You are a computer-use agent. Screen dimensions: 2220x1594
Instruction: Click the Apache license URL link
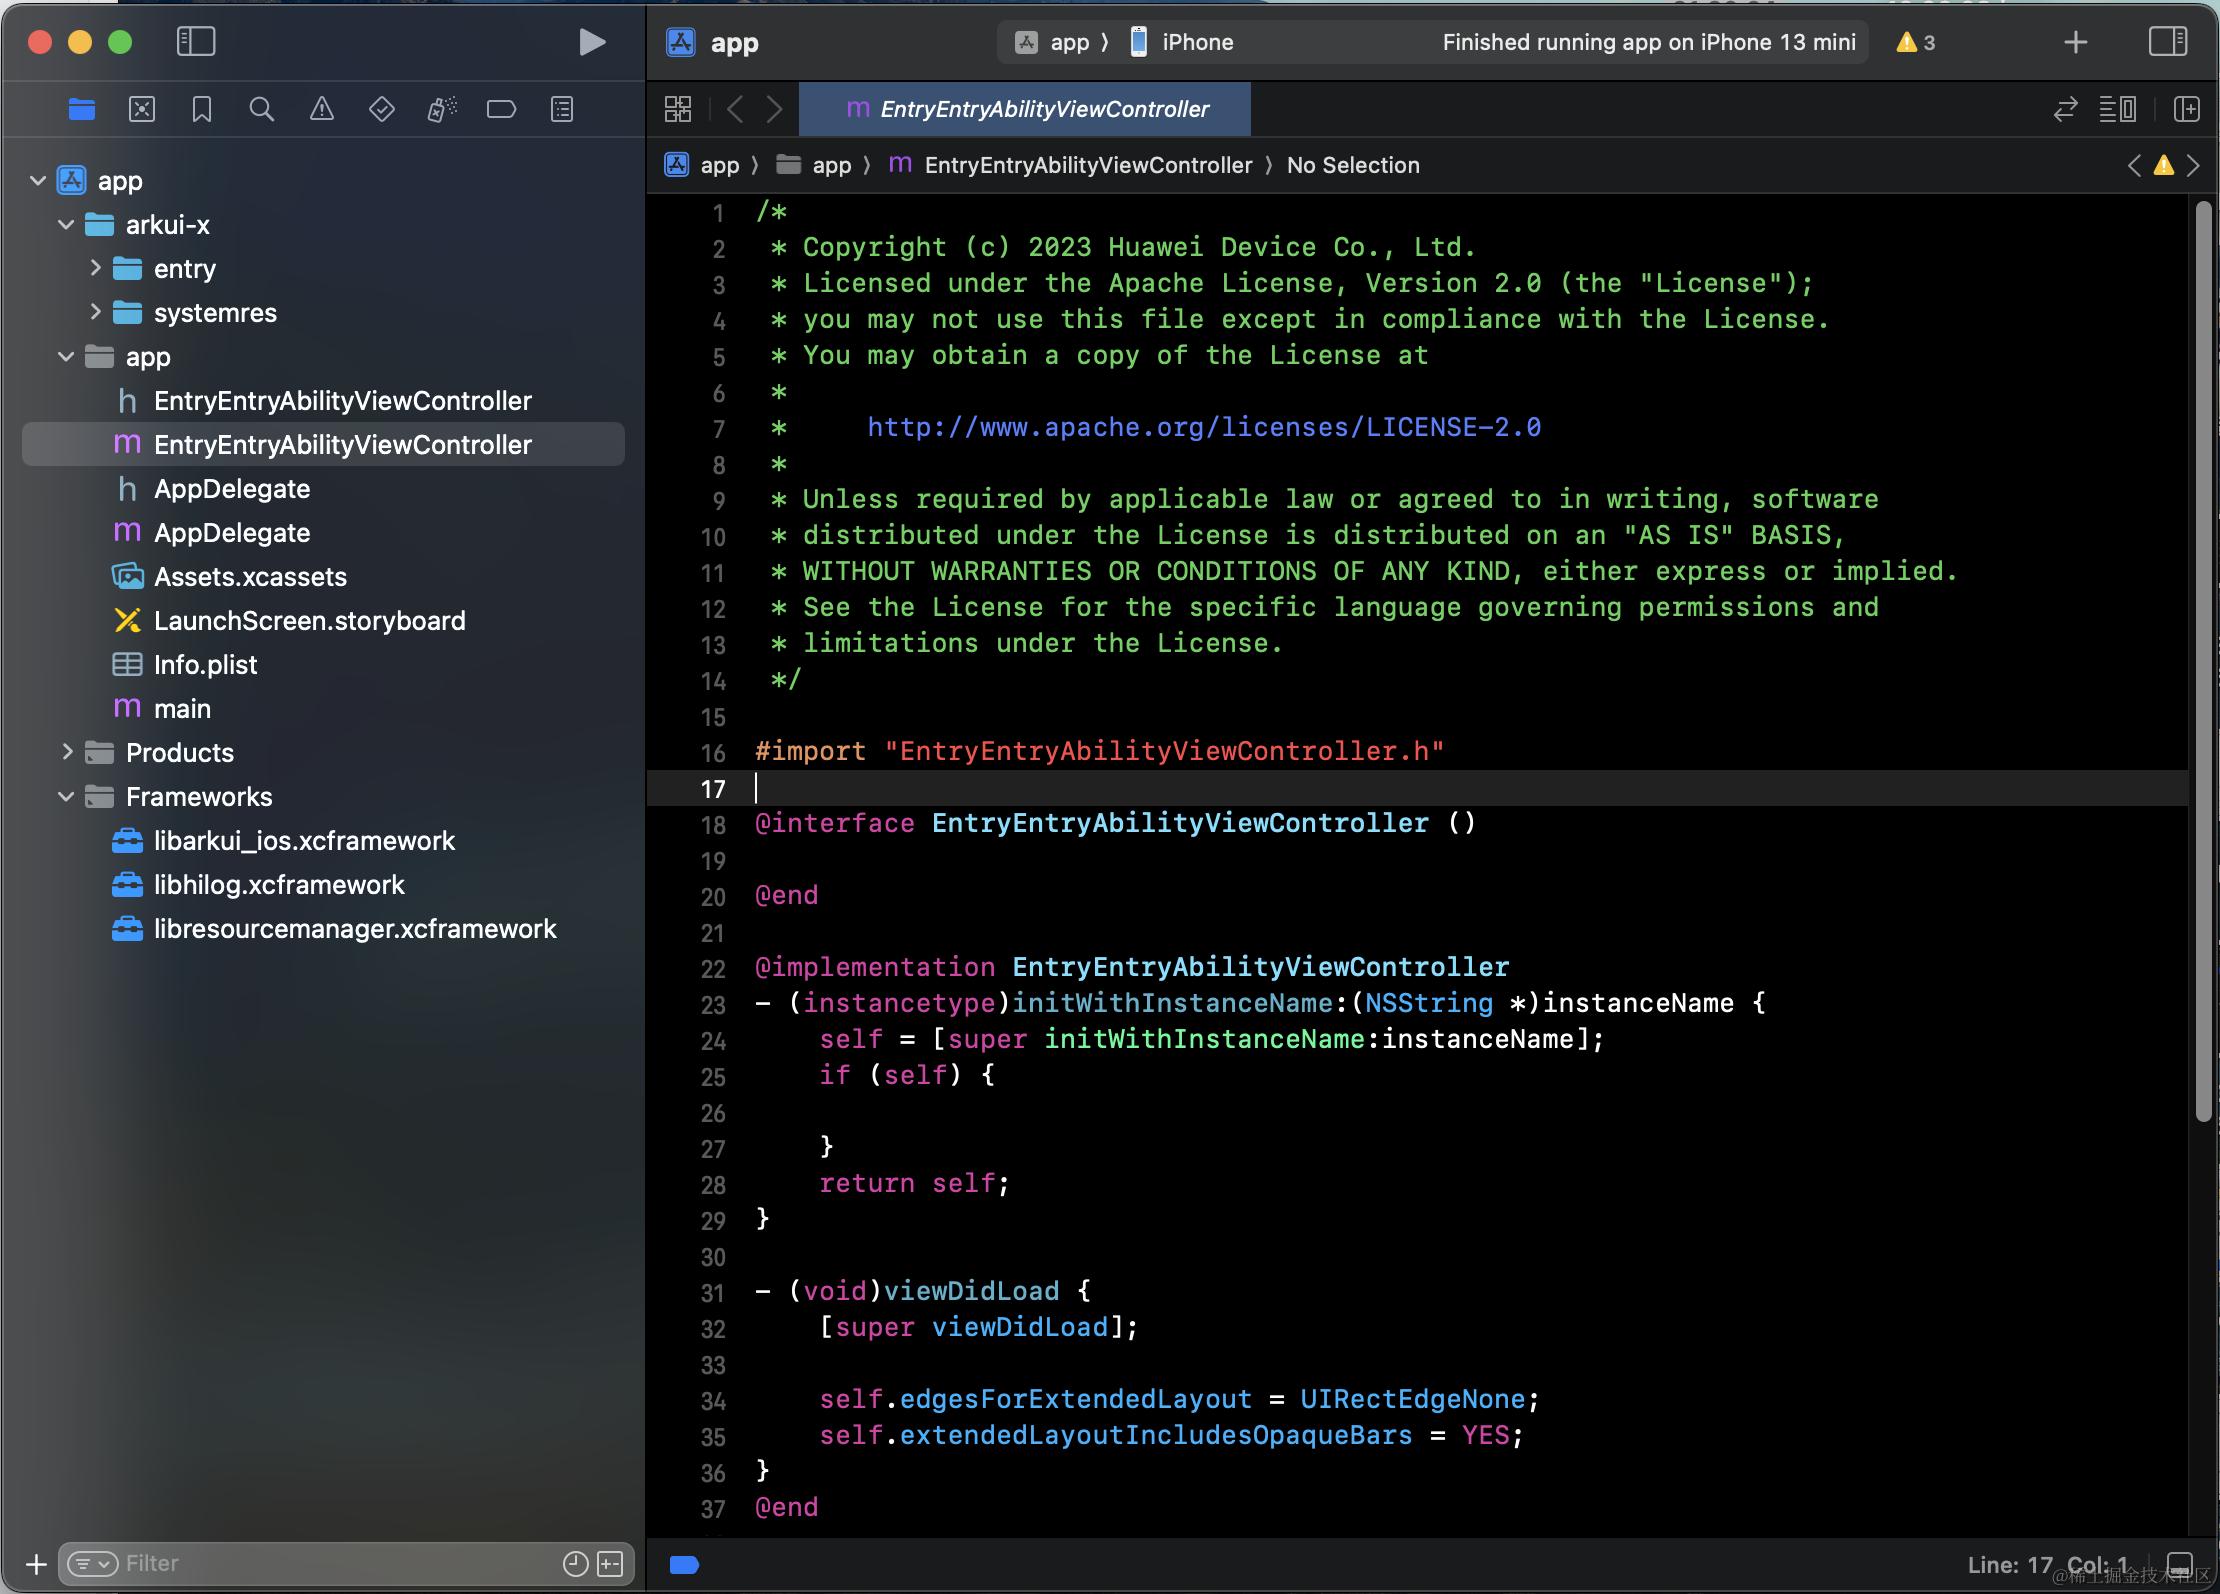point(1203,428)
